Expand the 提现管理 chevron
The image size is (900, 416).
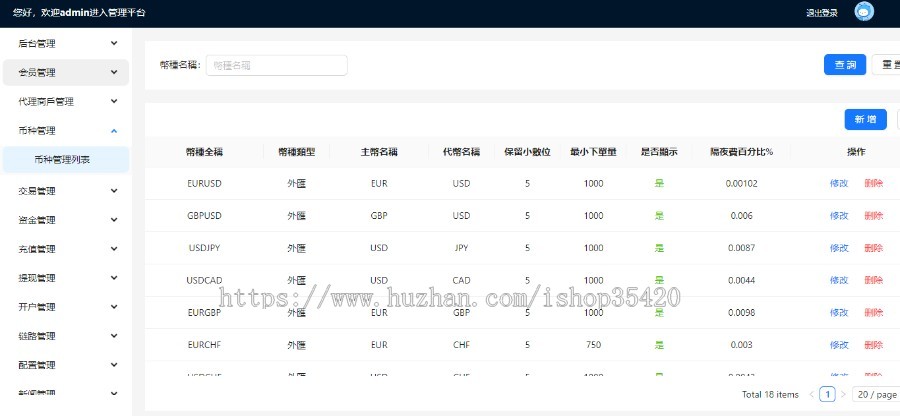(x=114, y=278)
